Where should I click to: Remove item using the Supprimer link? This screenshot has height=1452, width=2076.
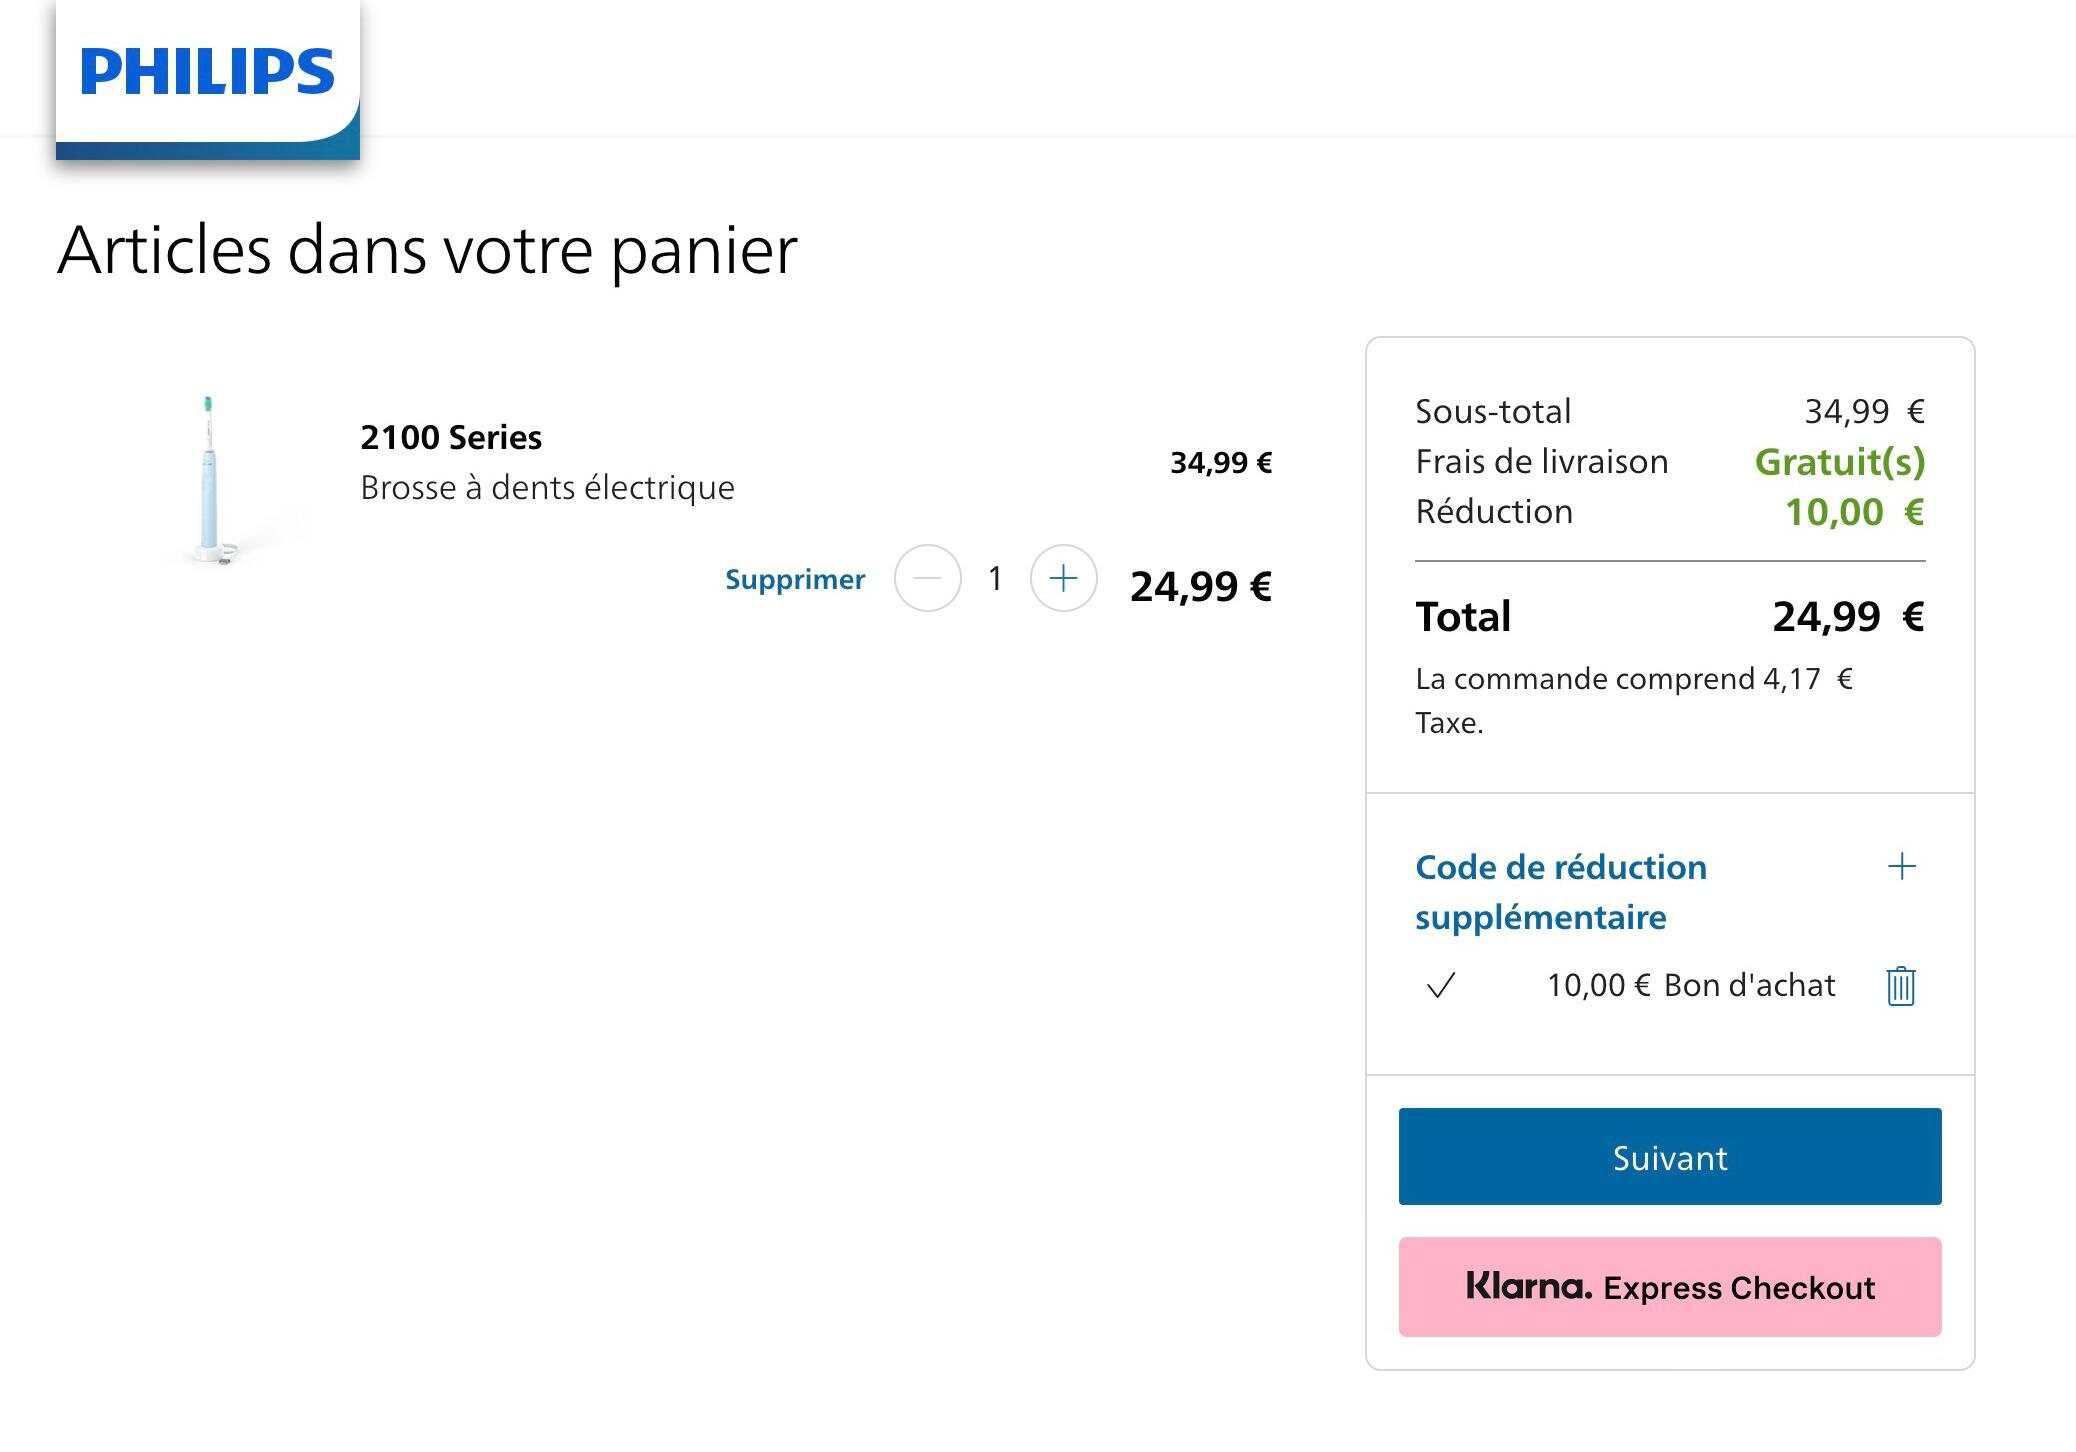coord(795,579)
